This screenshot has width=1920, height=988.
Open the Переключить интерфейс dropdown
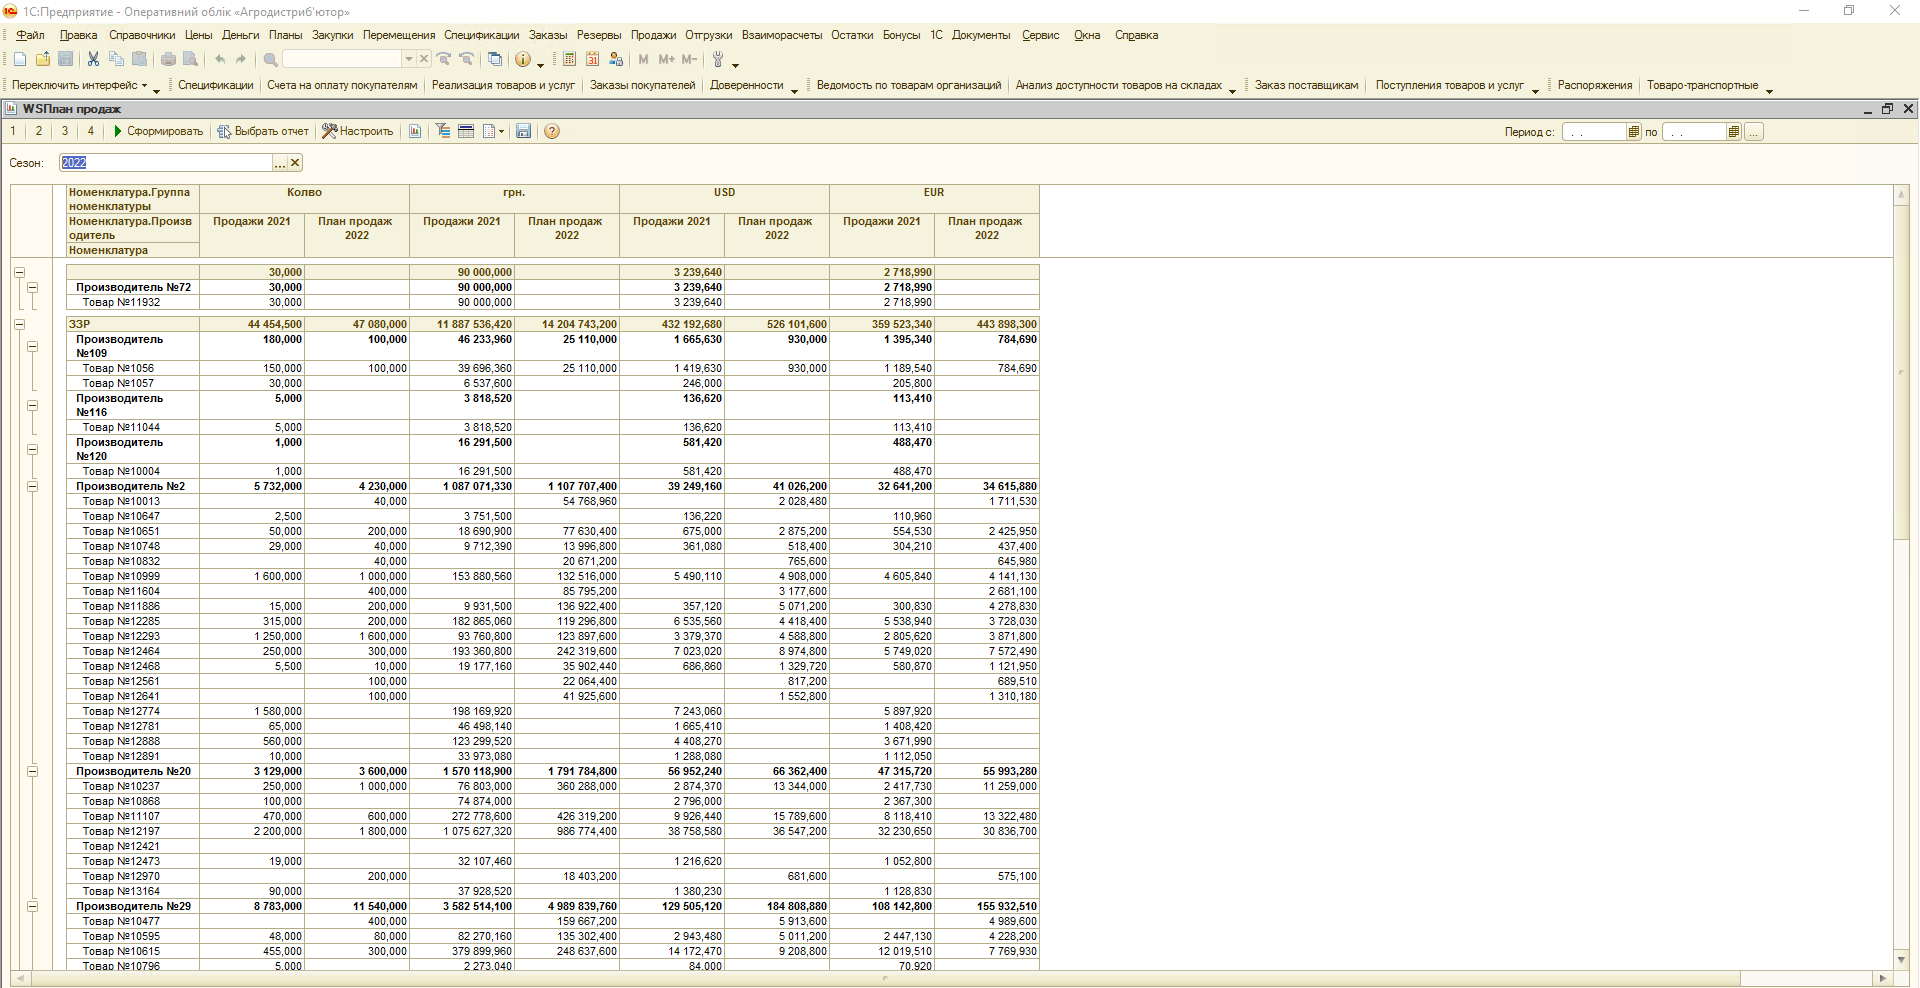(80, 86)
